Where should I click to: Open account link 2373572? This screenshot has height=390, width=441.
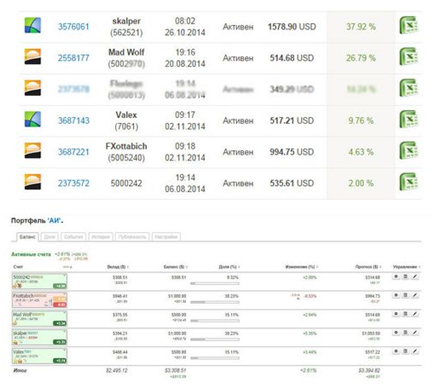[74, 183]
